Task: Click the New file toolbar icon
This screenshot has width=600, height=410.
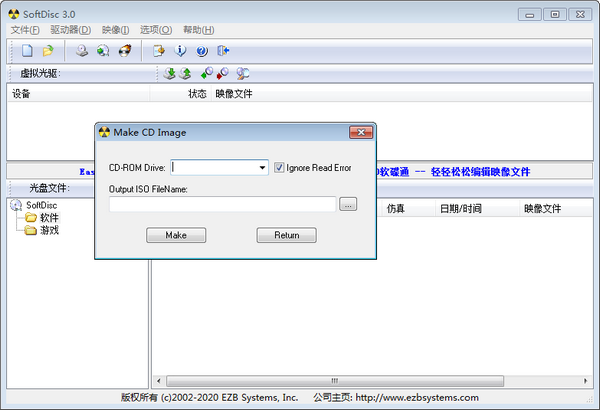Action: (27, 51)
